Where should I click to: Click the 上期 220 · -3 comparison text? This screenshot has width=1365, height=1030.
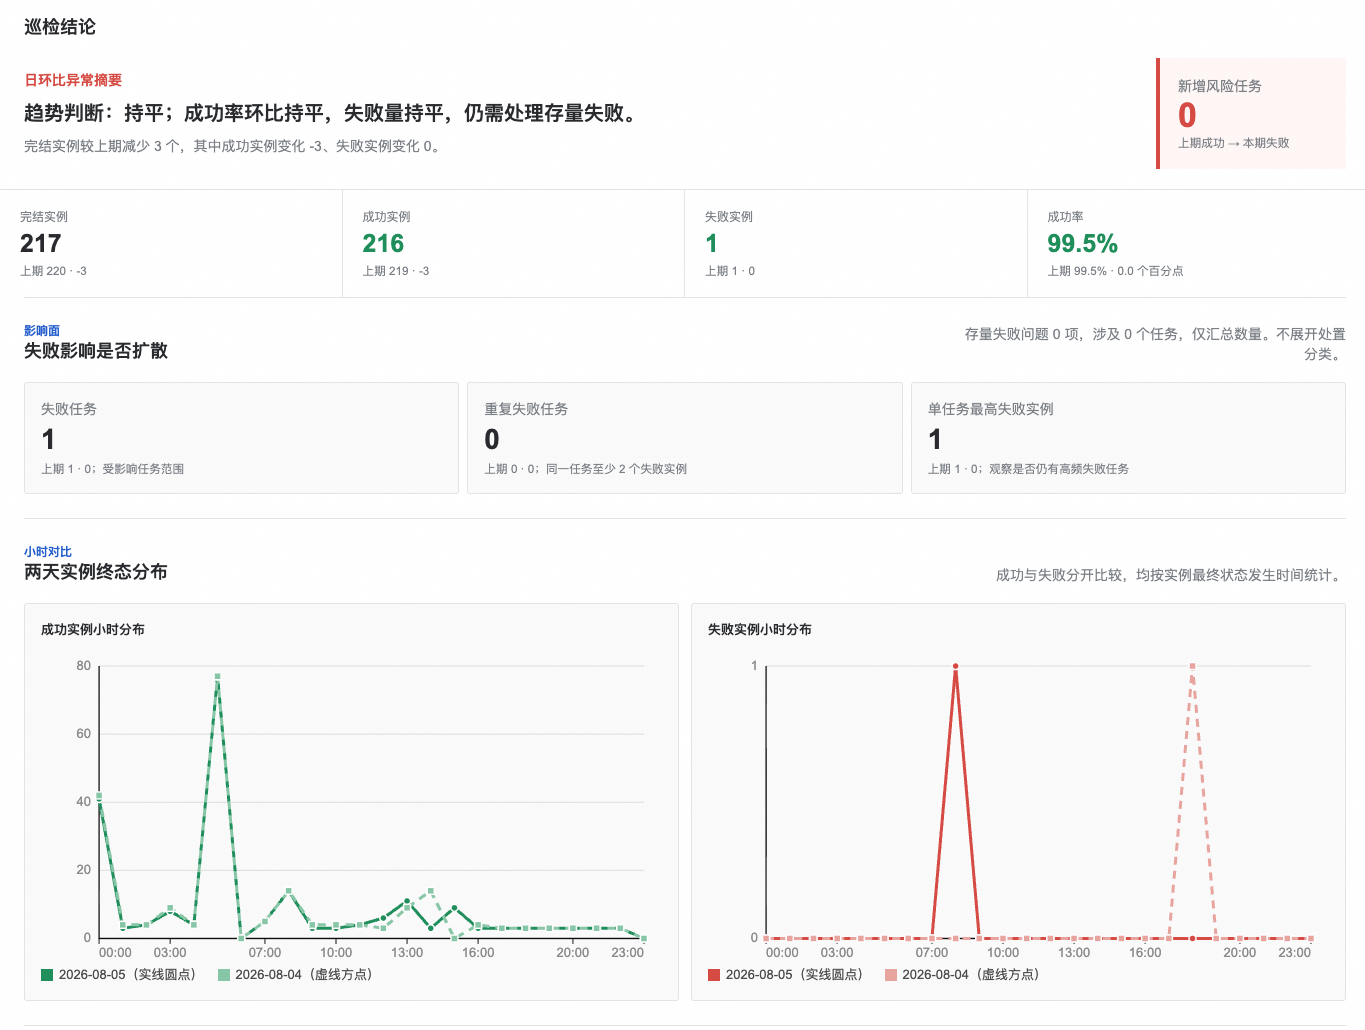(x=54, y=271)
